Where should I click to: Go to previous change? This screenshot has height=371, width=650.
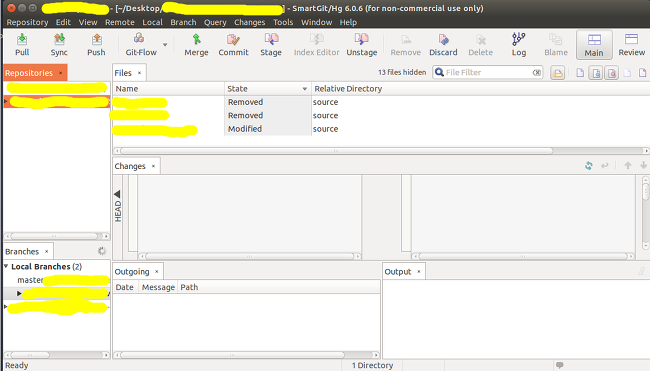pos(628,166)
